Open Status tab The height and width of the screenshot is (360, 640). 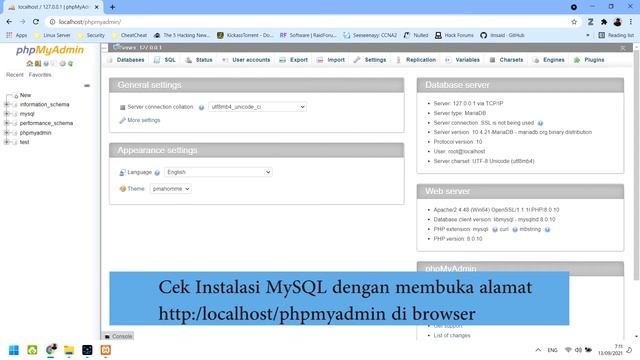pyautogui.click(x=199, y=60)
